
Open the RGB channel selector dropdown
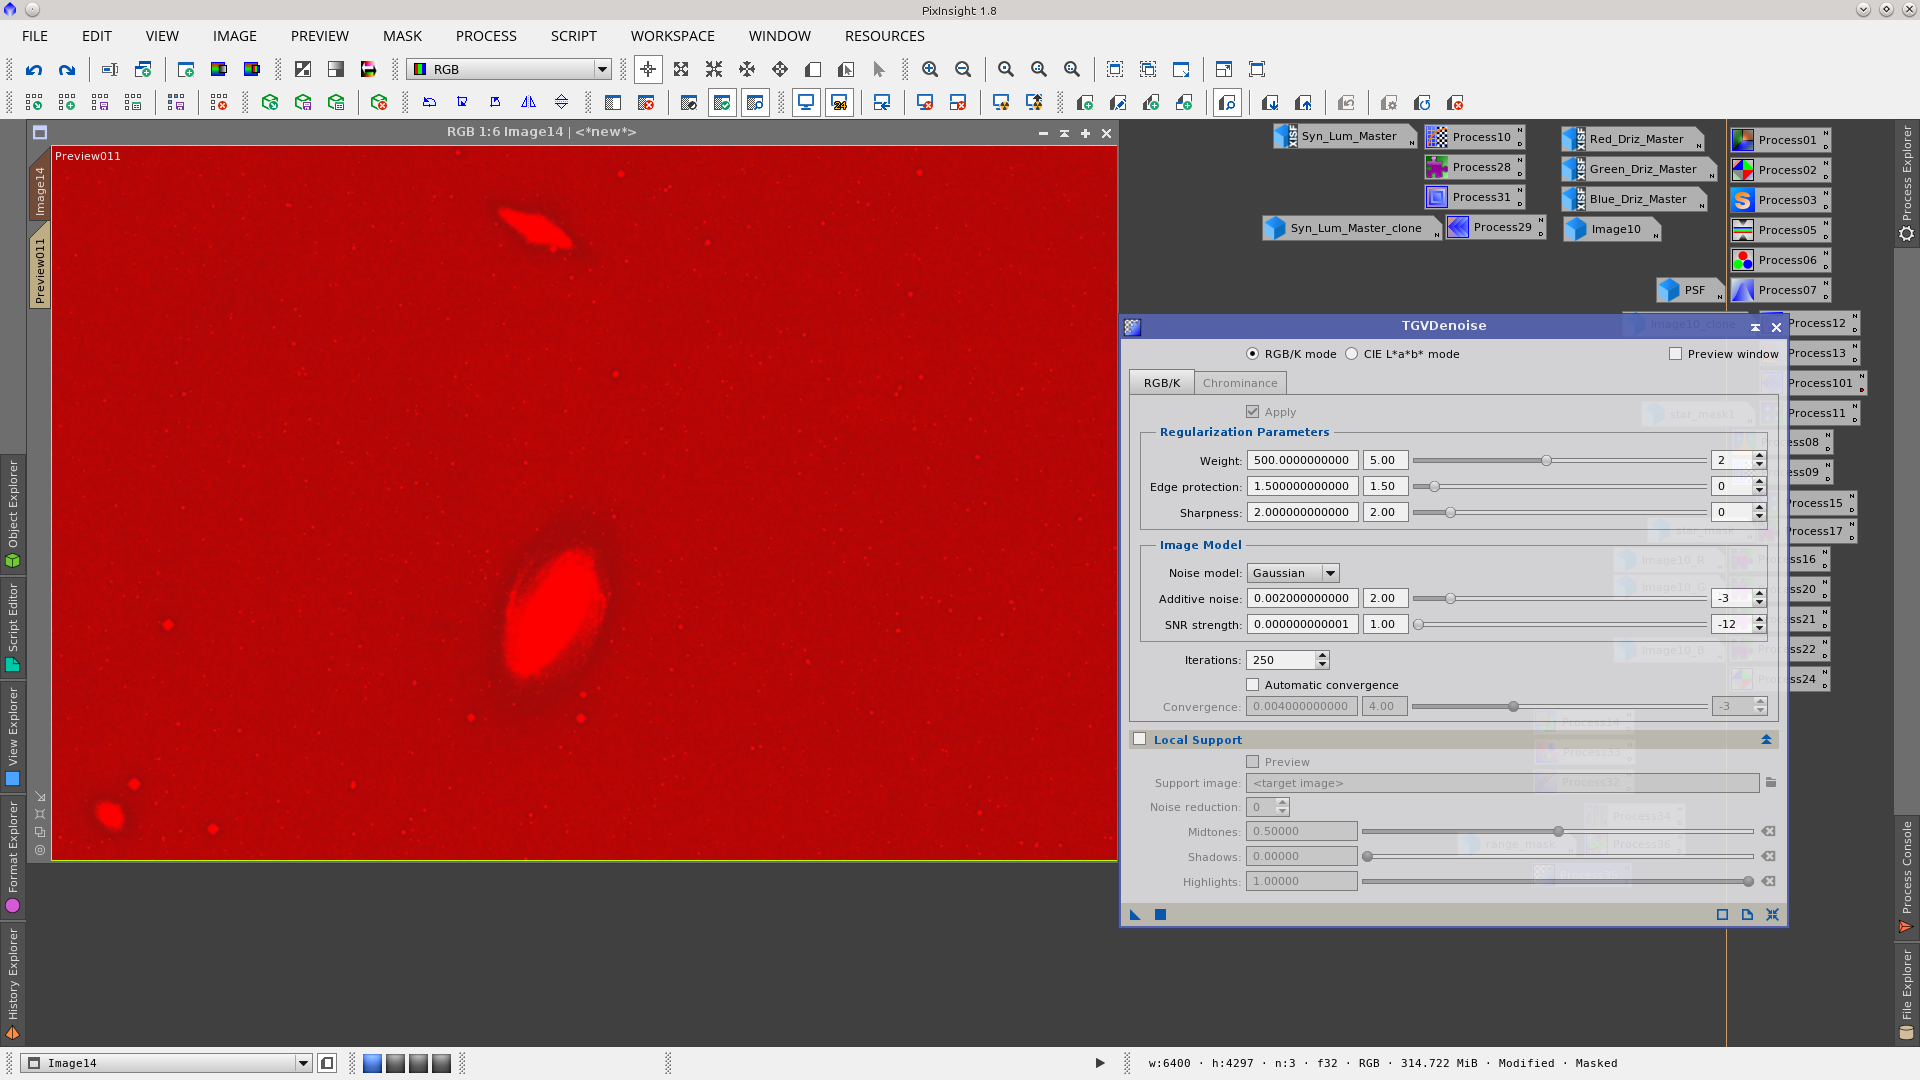coord(510,70)
